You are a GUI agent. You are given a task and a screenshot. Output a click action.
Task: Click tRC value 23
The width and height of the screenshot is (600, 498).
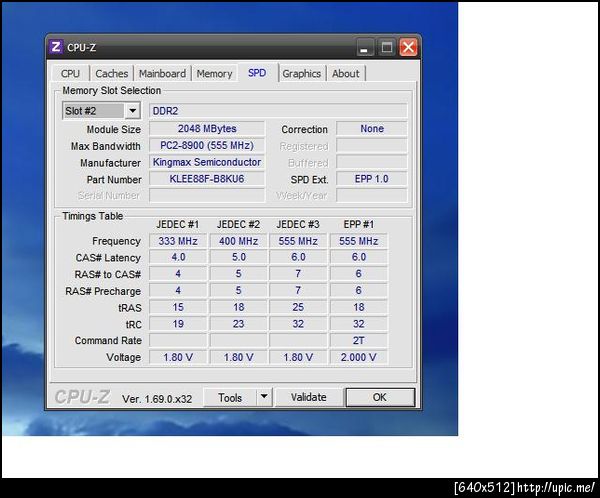point(238,324)
